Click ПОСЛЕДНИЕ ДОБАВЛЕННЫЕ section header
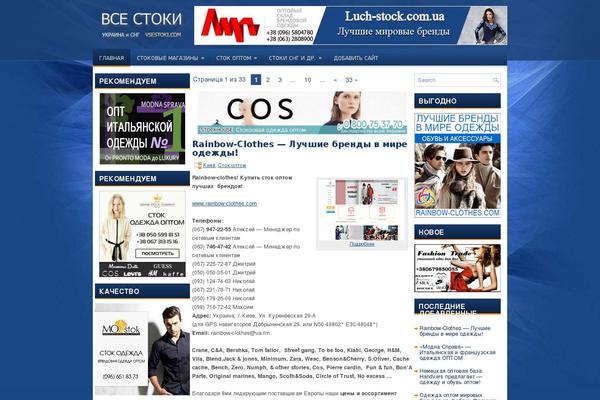600x400 pixels. pyautogui.click(x=457, y=307)
